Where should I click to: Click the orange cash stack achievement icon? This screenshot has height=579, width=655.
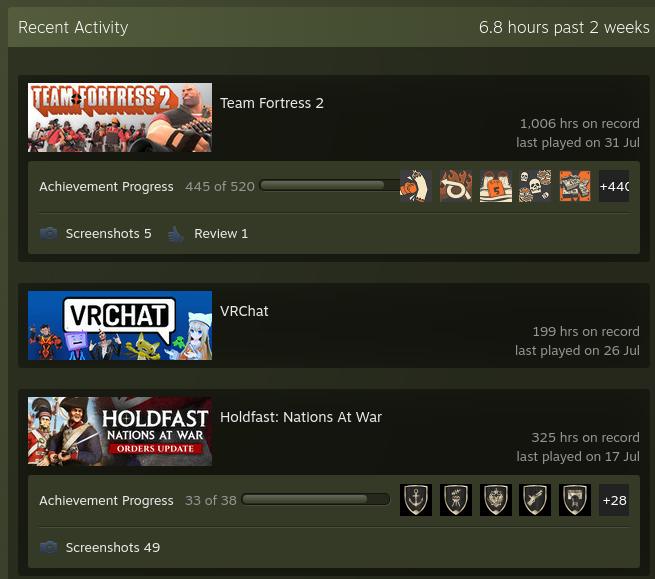(575, 186)
